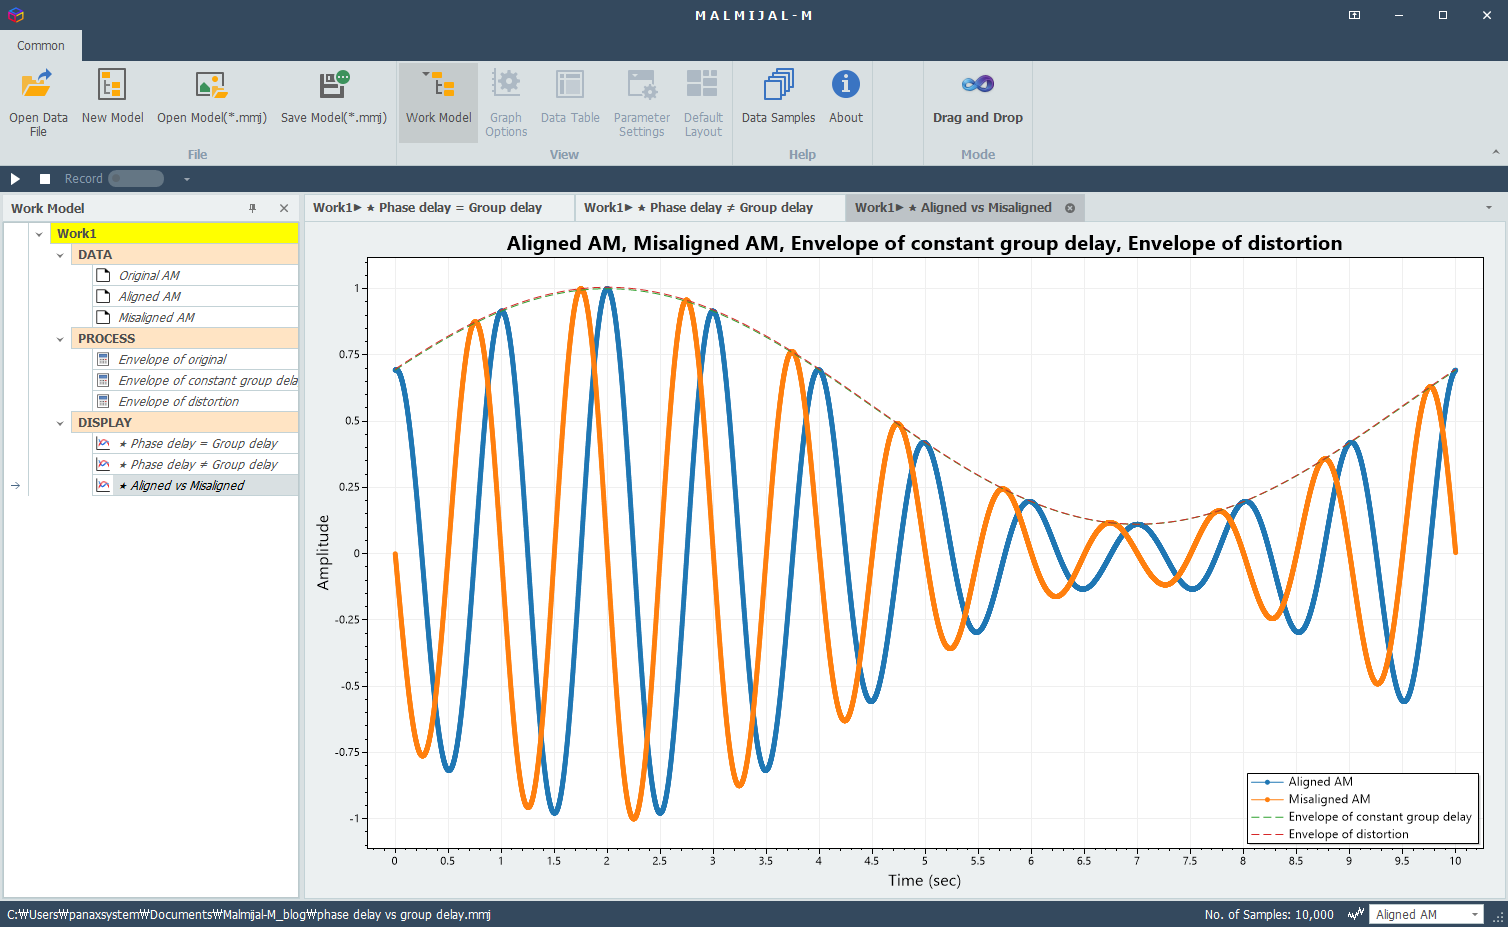Click the ribbon display options title-bar button
Image resolution: width=1508 pixels, height=927 pixels.
pyautogui.click(x=1354, y=15)
